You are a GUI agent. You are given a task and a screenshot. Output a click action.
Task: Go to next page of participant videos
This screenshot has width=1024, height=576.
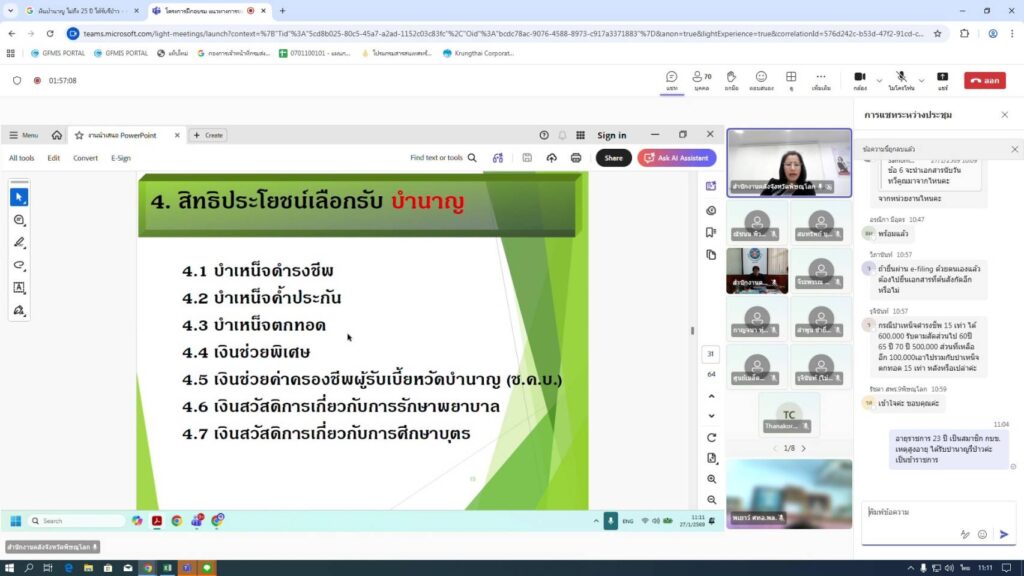(803, 448)
